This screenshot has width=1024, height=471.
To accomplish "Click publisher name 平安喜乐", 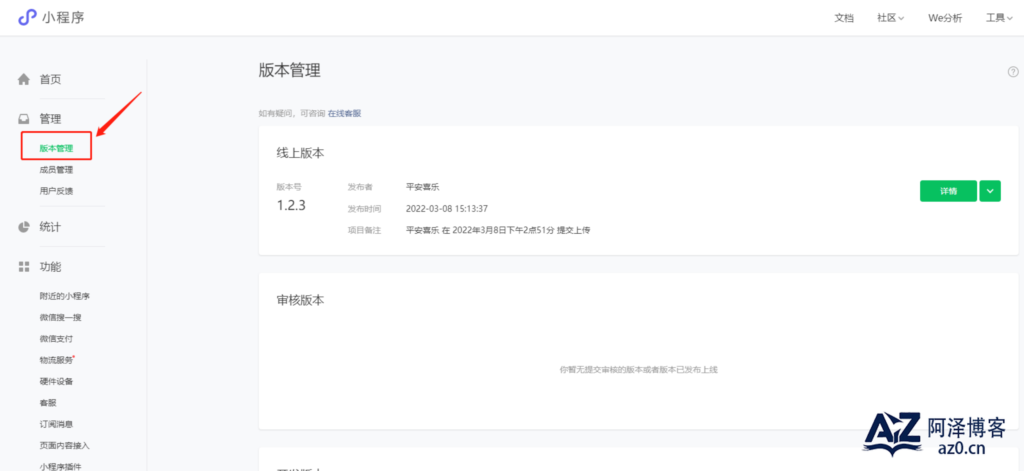I will [x=423, y=187].
